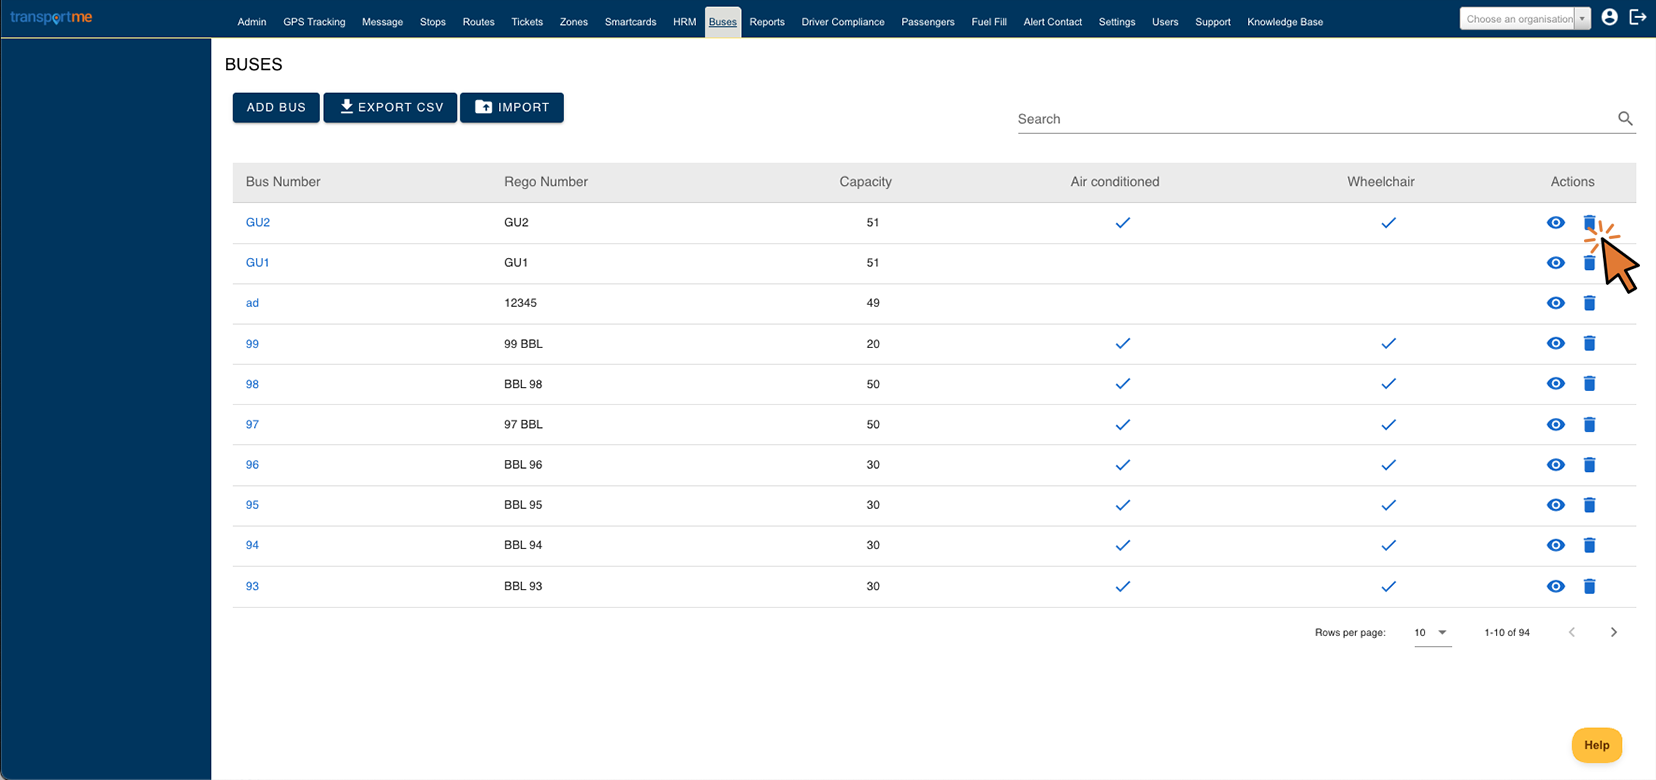
Task: View bus 94 using the eye icon
Action: coord(1555,545)
